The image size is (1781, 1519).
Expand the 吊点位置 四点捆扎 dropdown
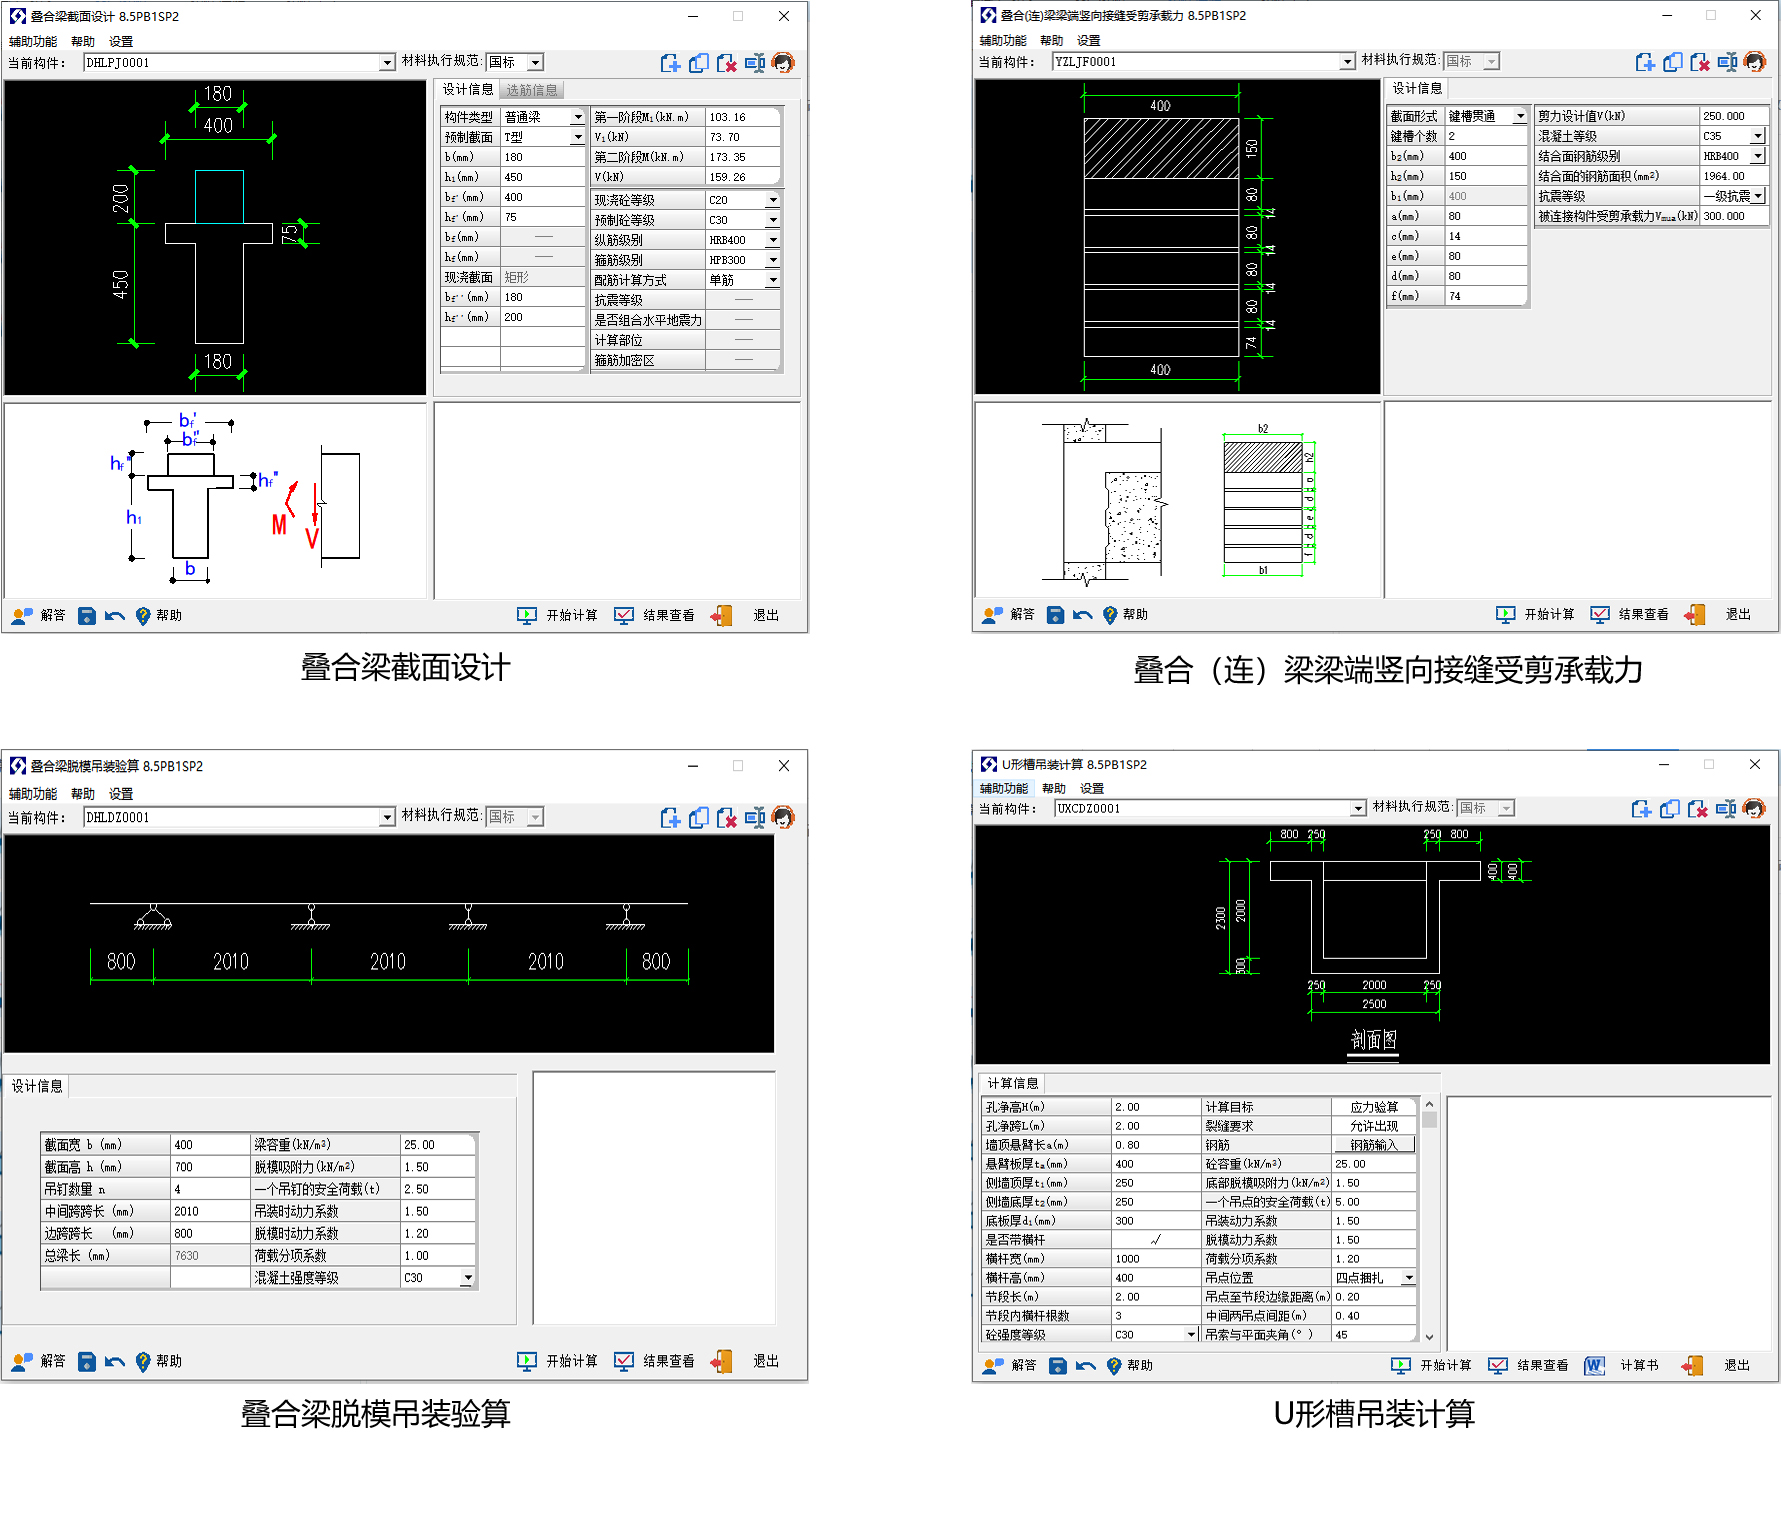tap(1408, 1278)
